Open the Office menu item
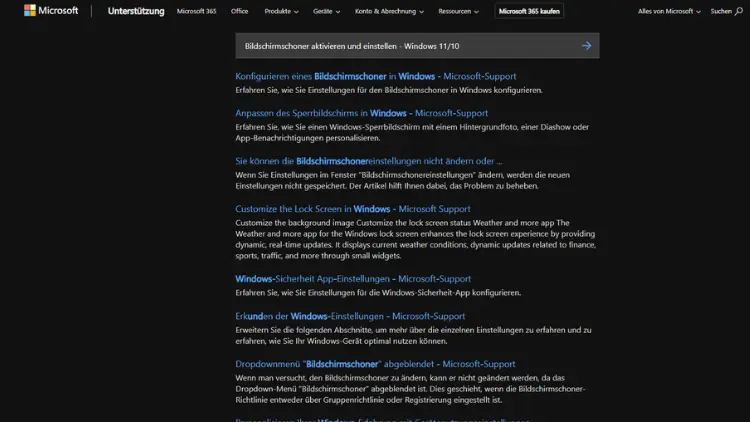 point(240,11)
